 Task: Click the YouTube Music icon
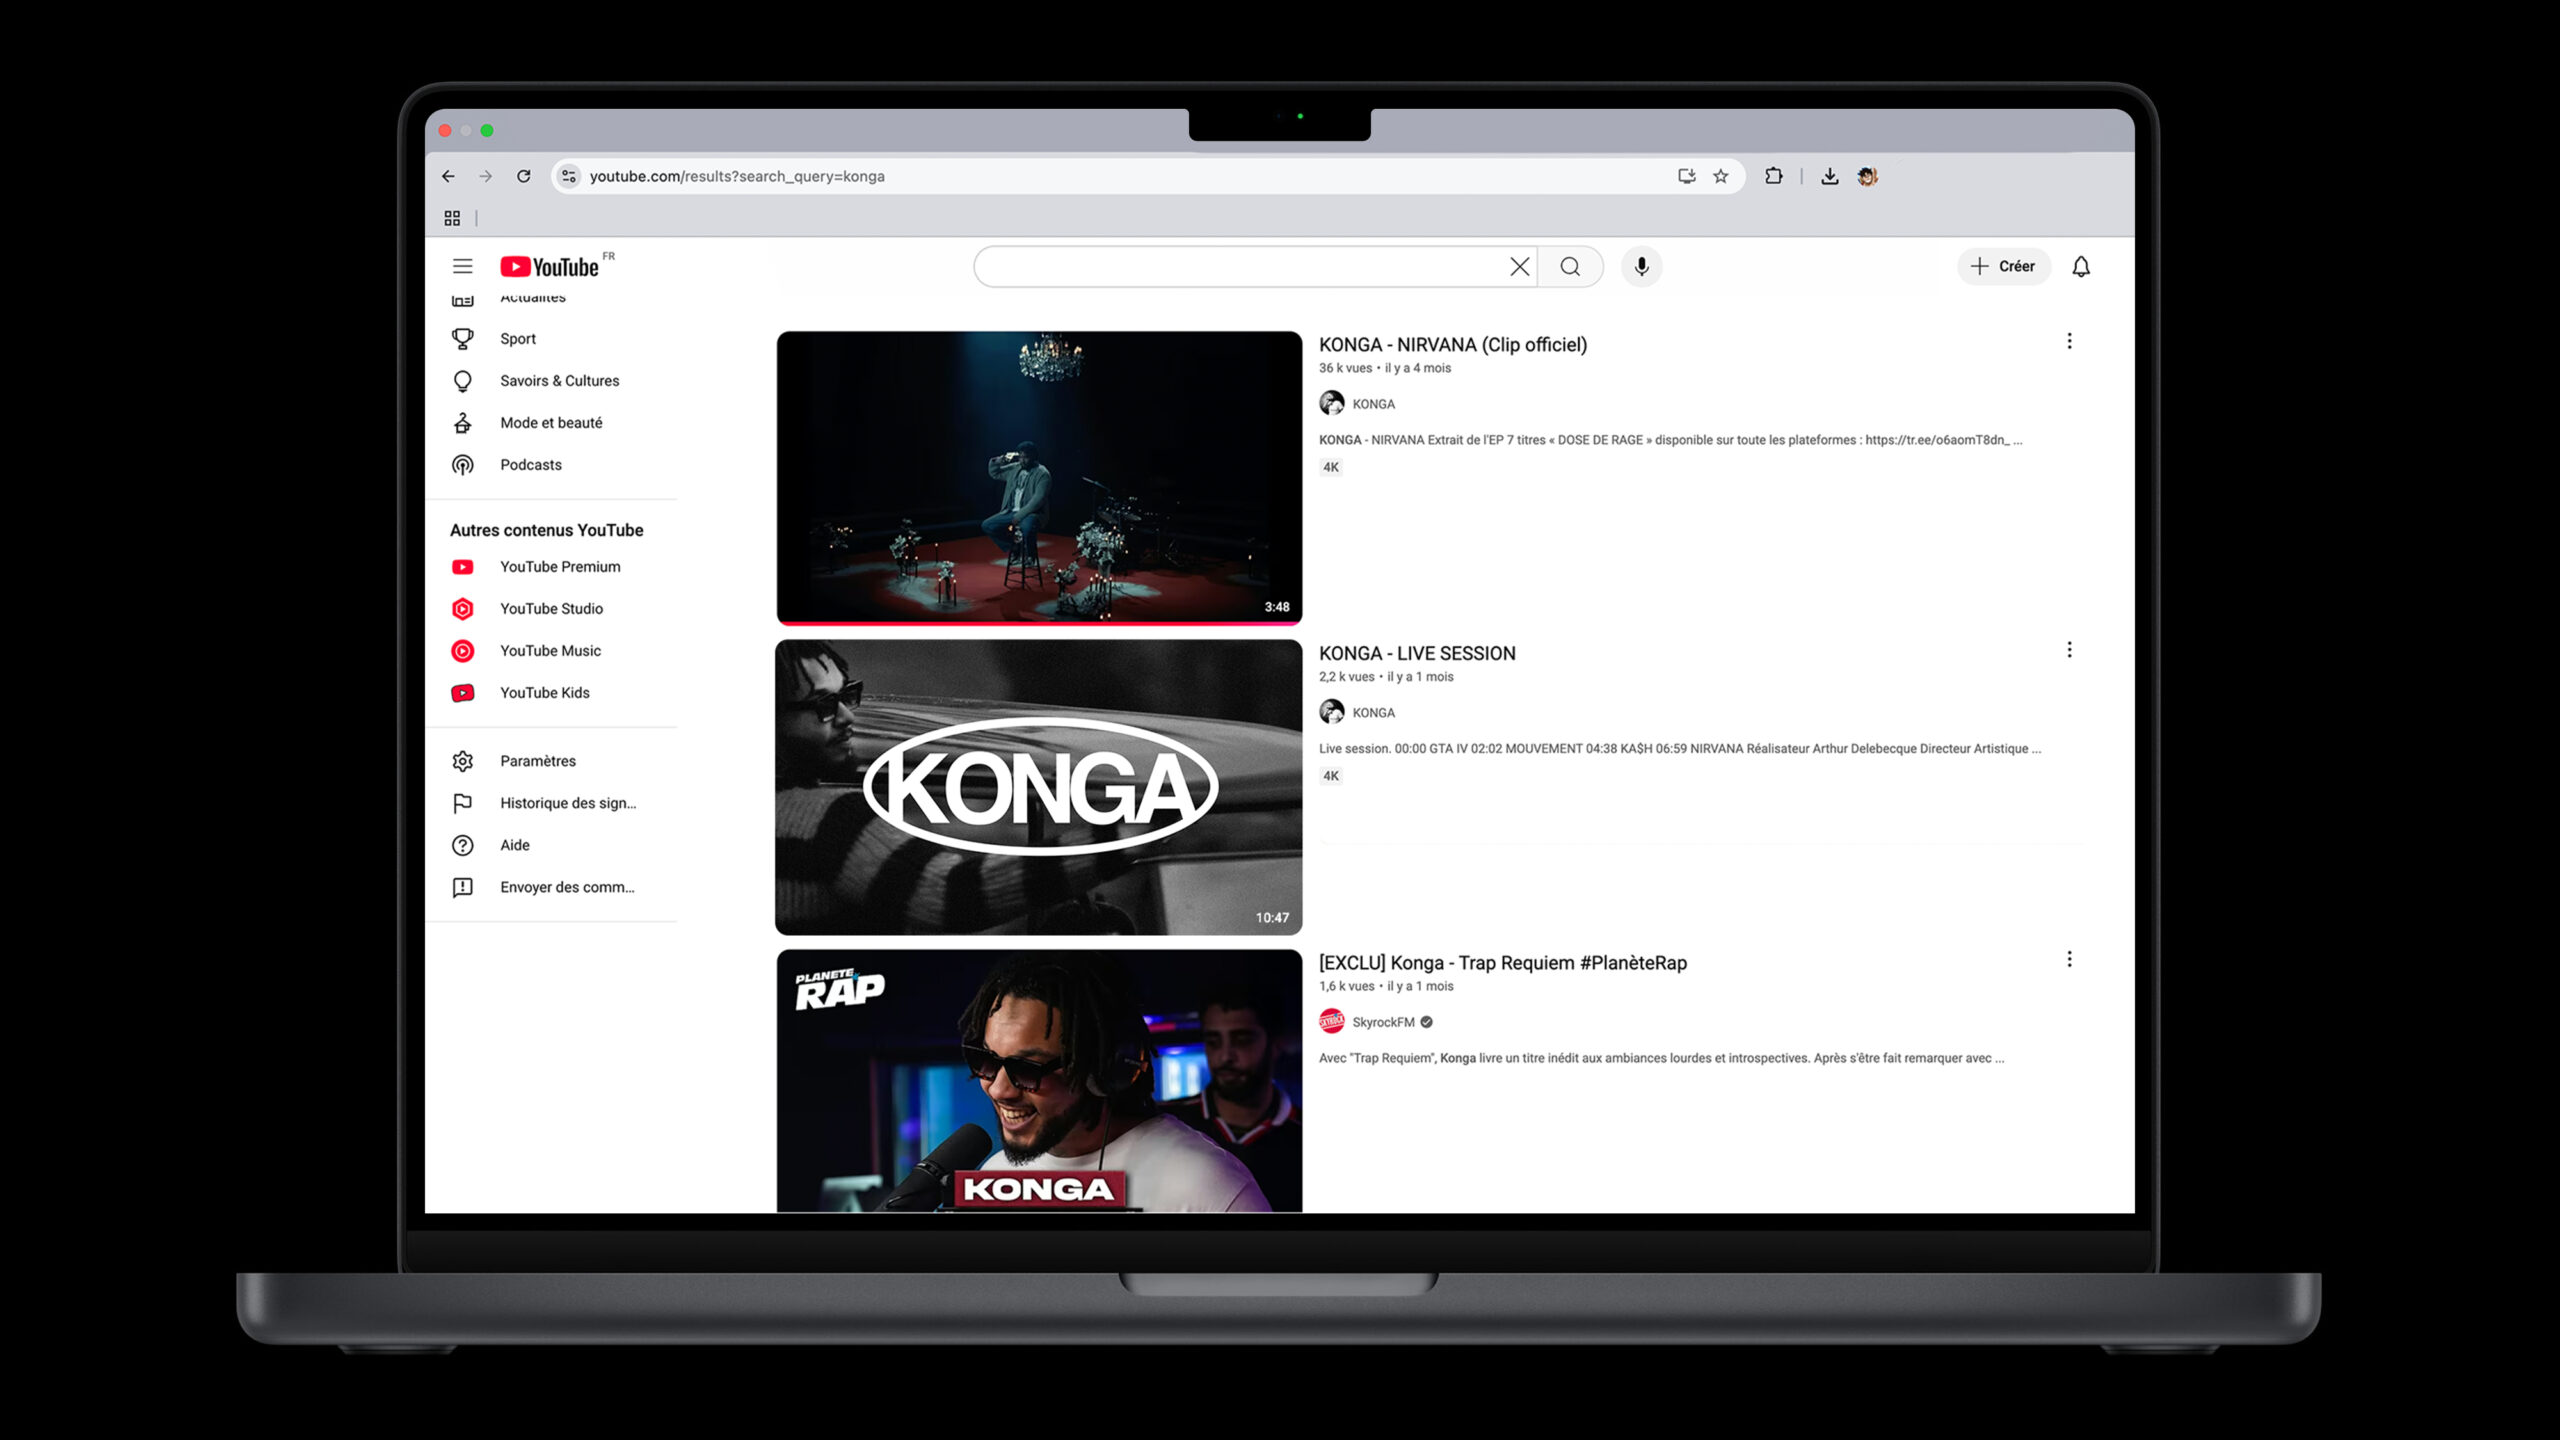pyautogui.click(x=462, y=651)
